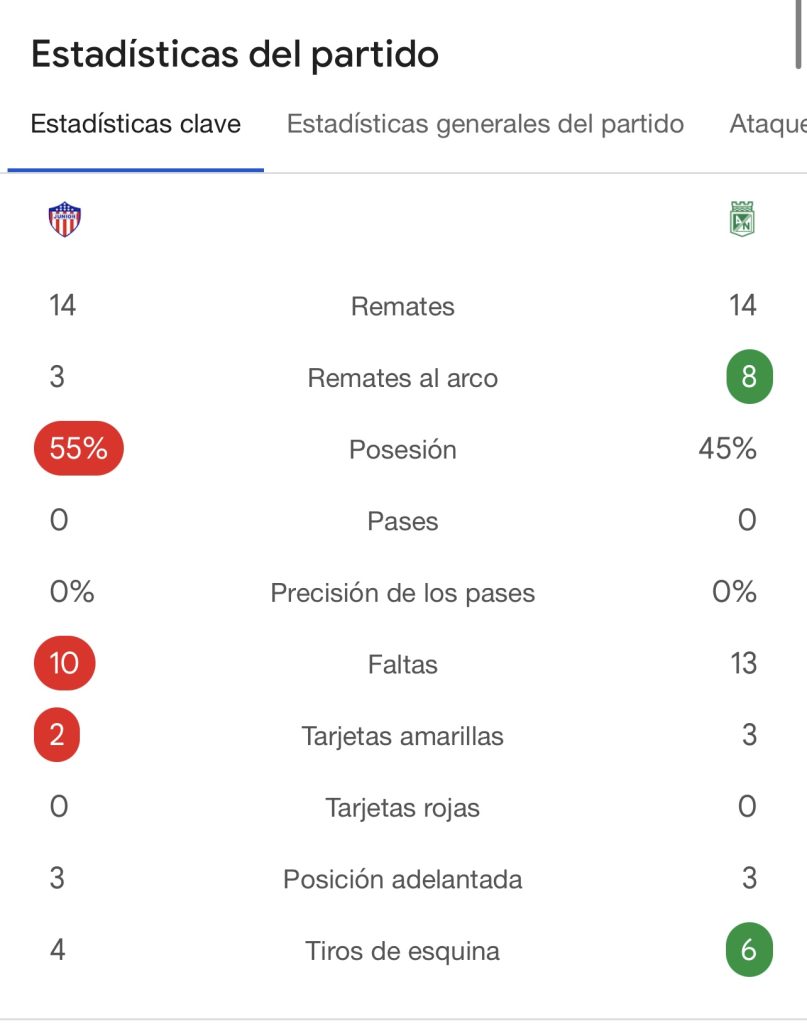This screenshot has height=1024, width=807.
Task: Select the Posición adelantada label
Action: pyautogui.click(x=403, y=880)
